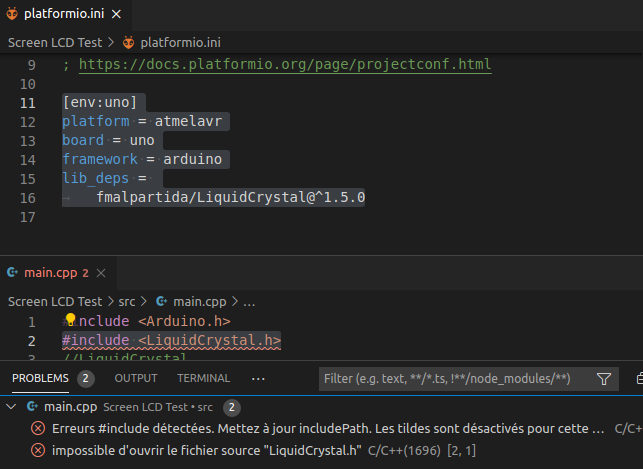Open the OUTPUT panel tab
The image size is (643, 469).
[136, 378]
